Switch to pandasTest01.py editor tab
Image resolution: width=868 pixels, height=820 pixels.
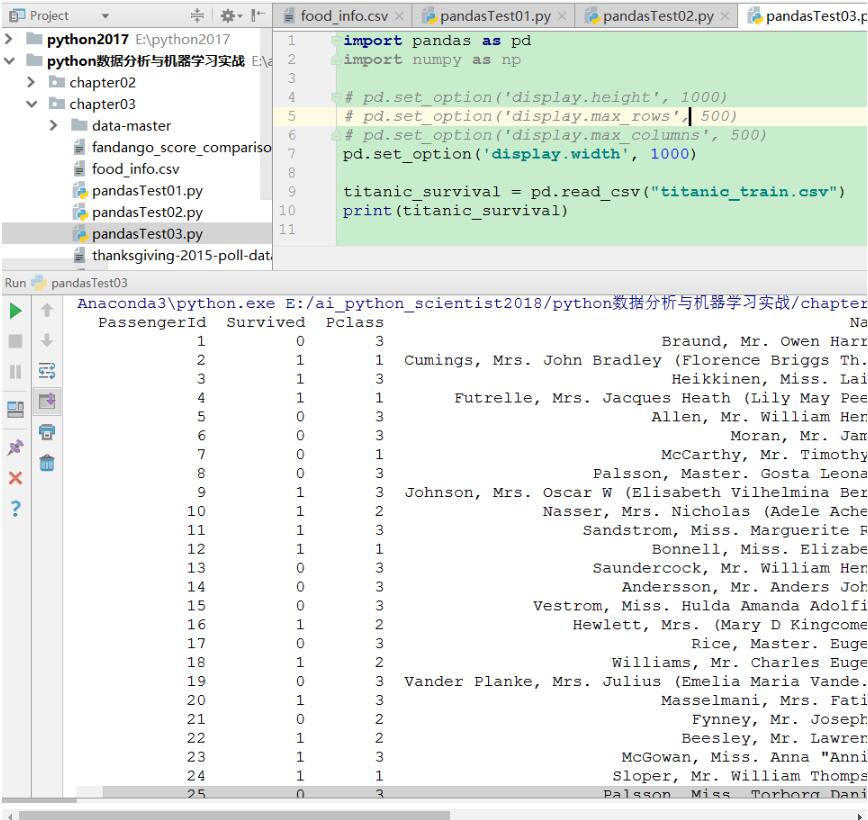pos(495,16)
